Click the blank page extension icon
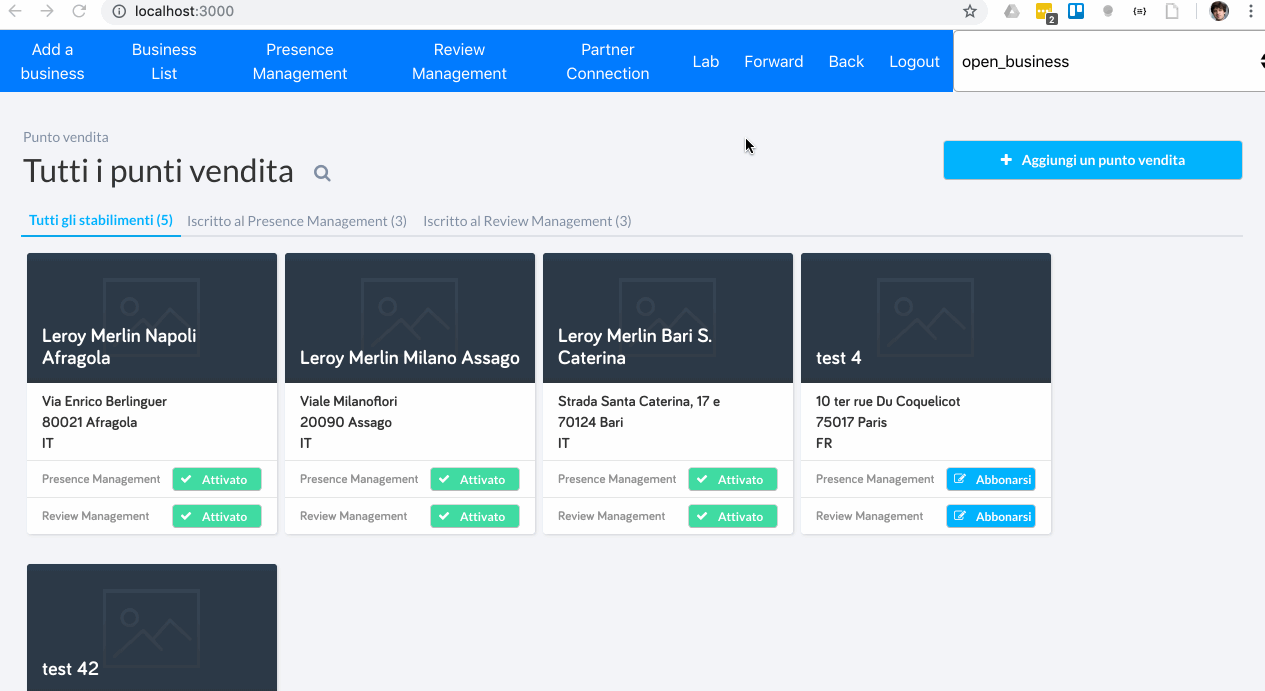Screen dimensions: 1265x691 1172,12
